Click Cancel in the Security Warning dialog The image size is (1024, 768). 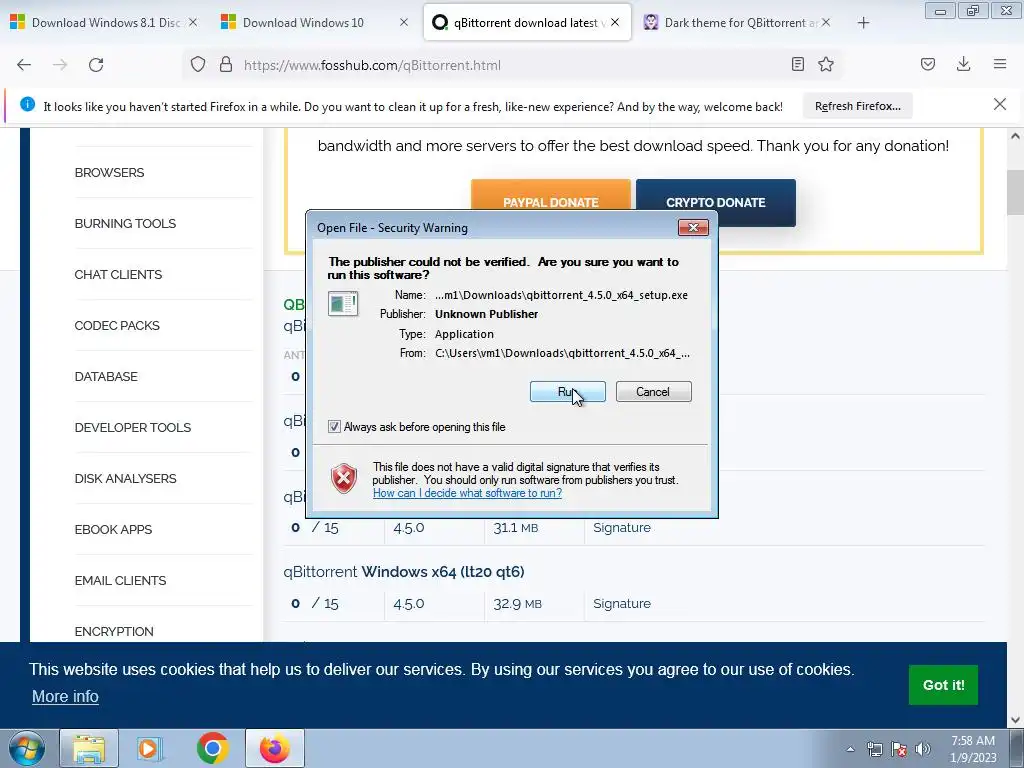653,391
